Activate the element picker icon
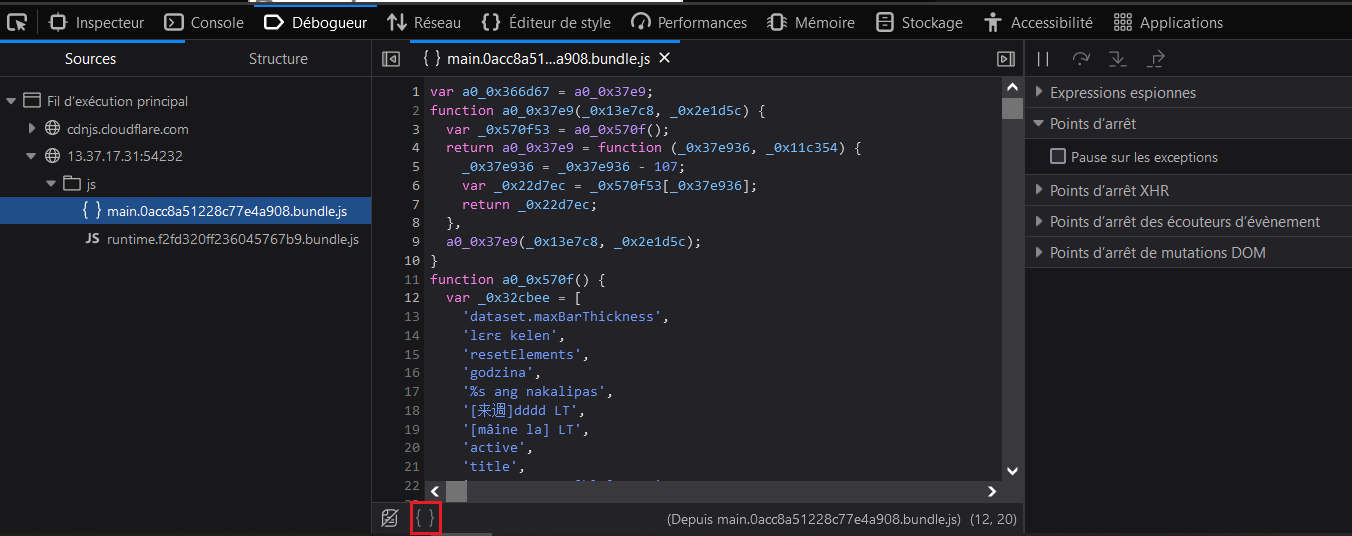This screenshot has height=536, width=1352. click(16, 22)
